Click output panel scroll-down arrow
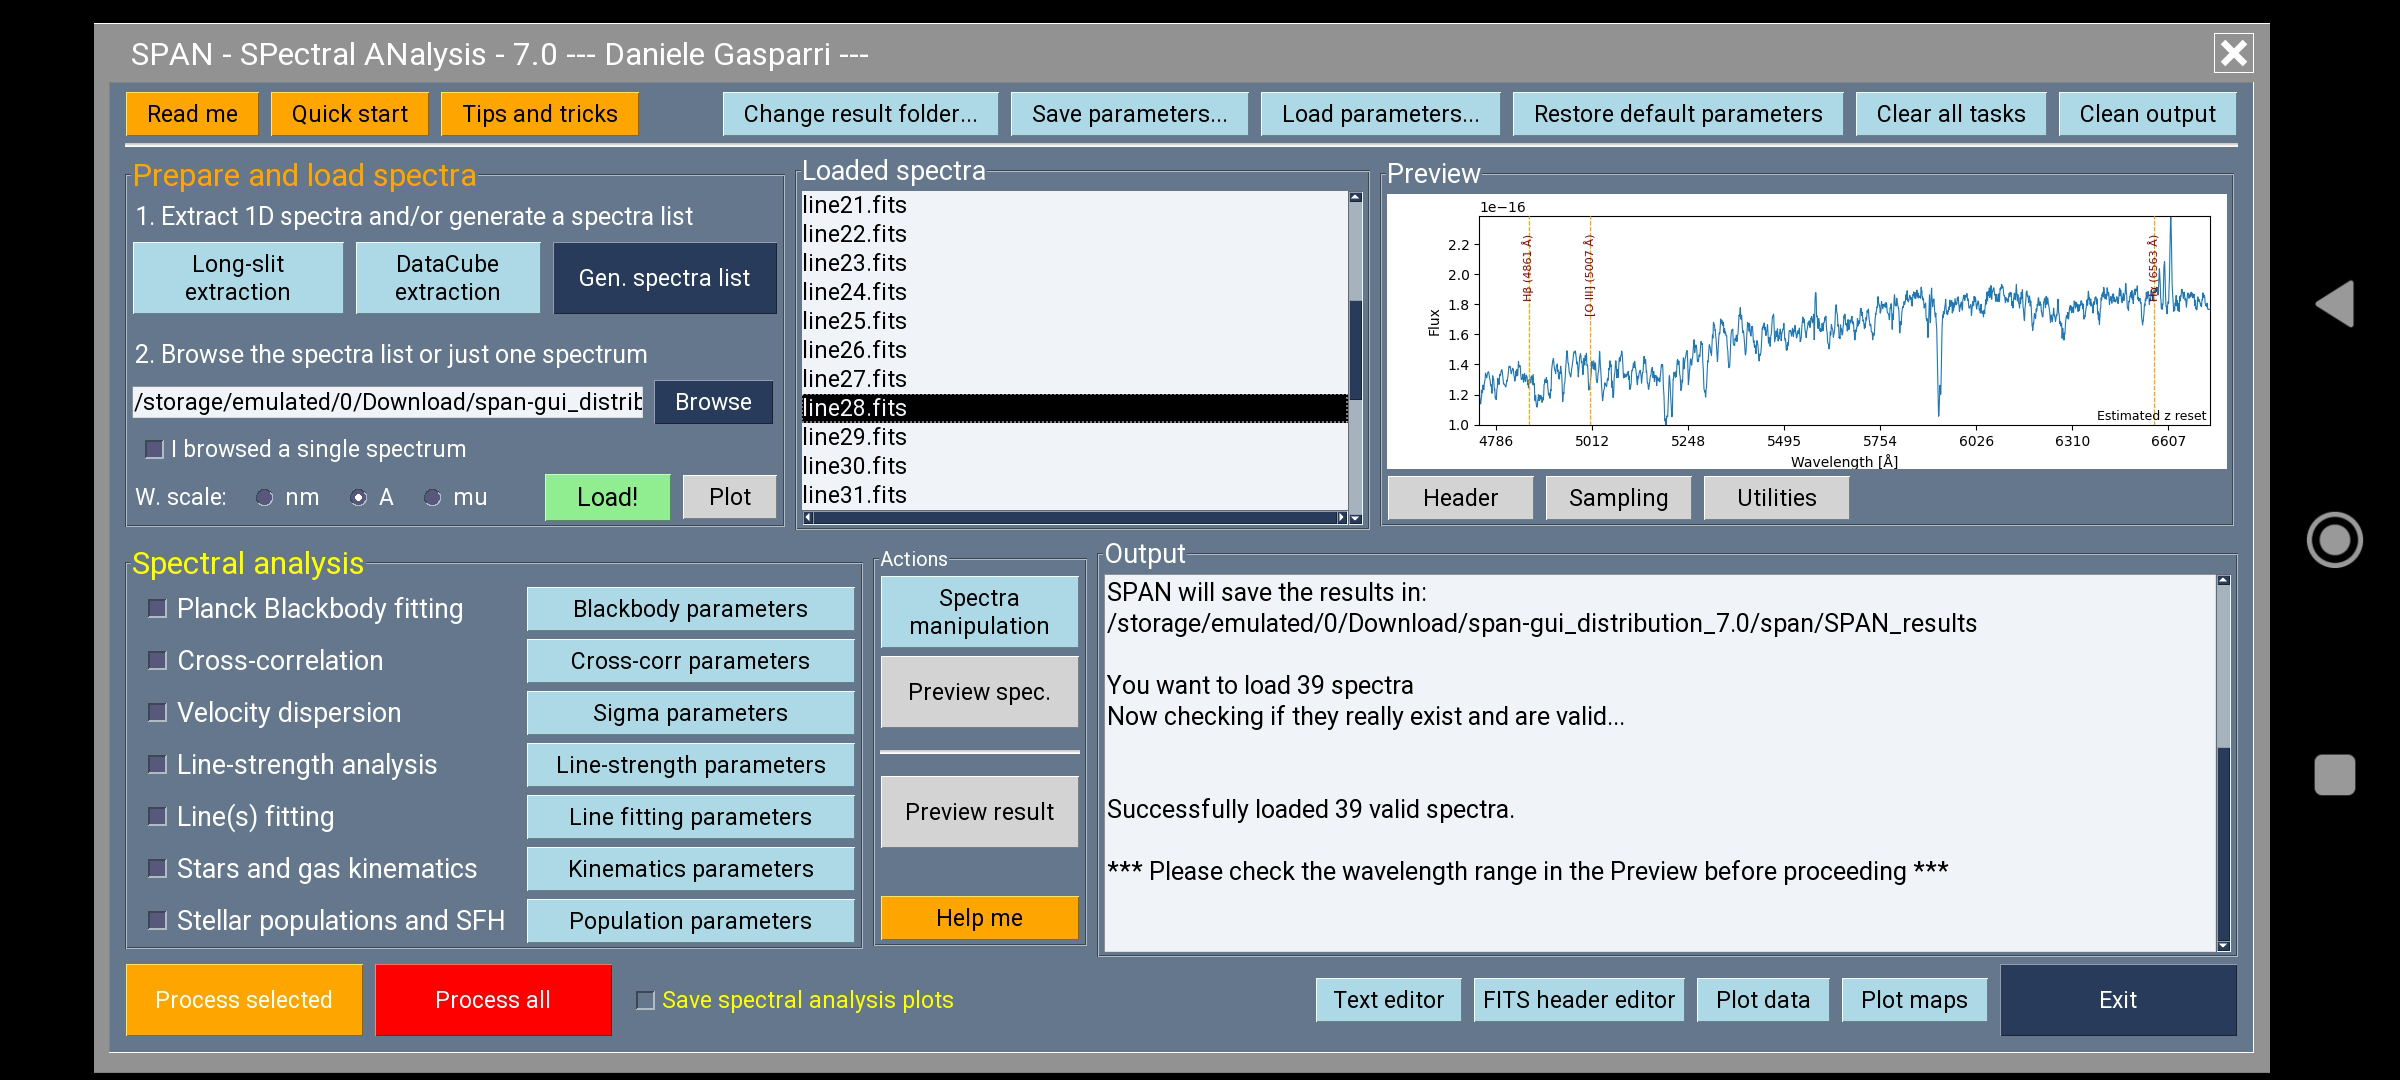The image size is (2400, 1080). (2224, 945)
